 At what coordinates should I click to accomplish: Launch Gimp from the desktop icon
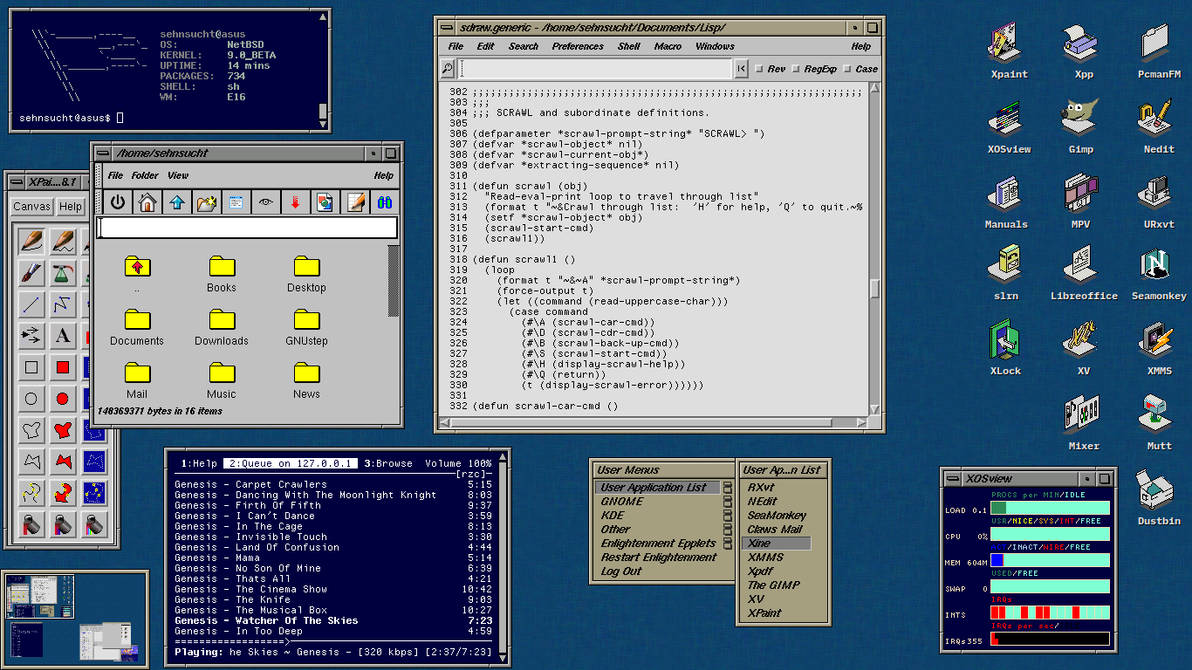(1080, 126)
